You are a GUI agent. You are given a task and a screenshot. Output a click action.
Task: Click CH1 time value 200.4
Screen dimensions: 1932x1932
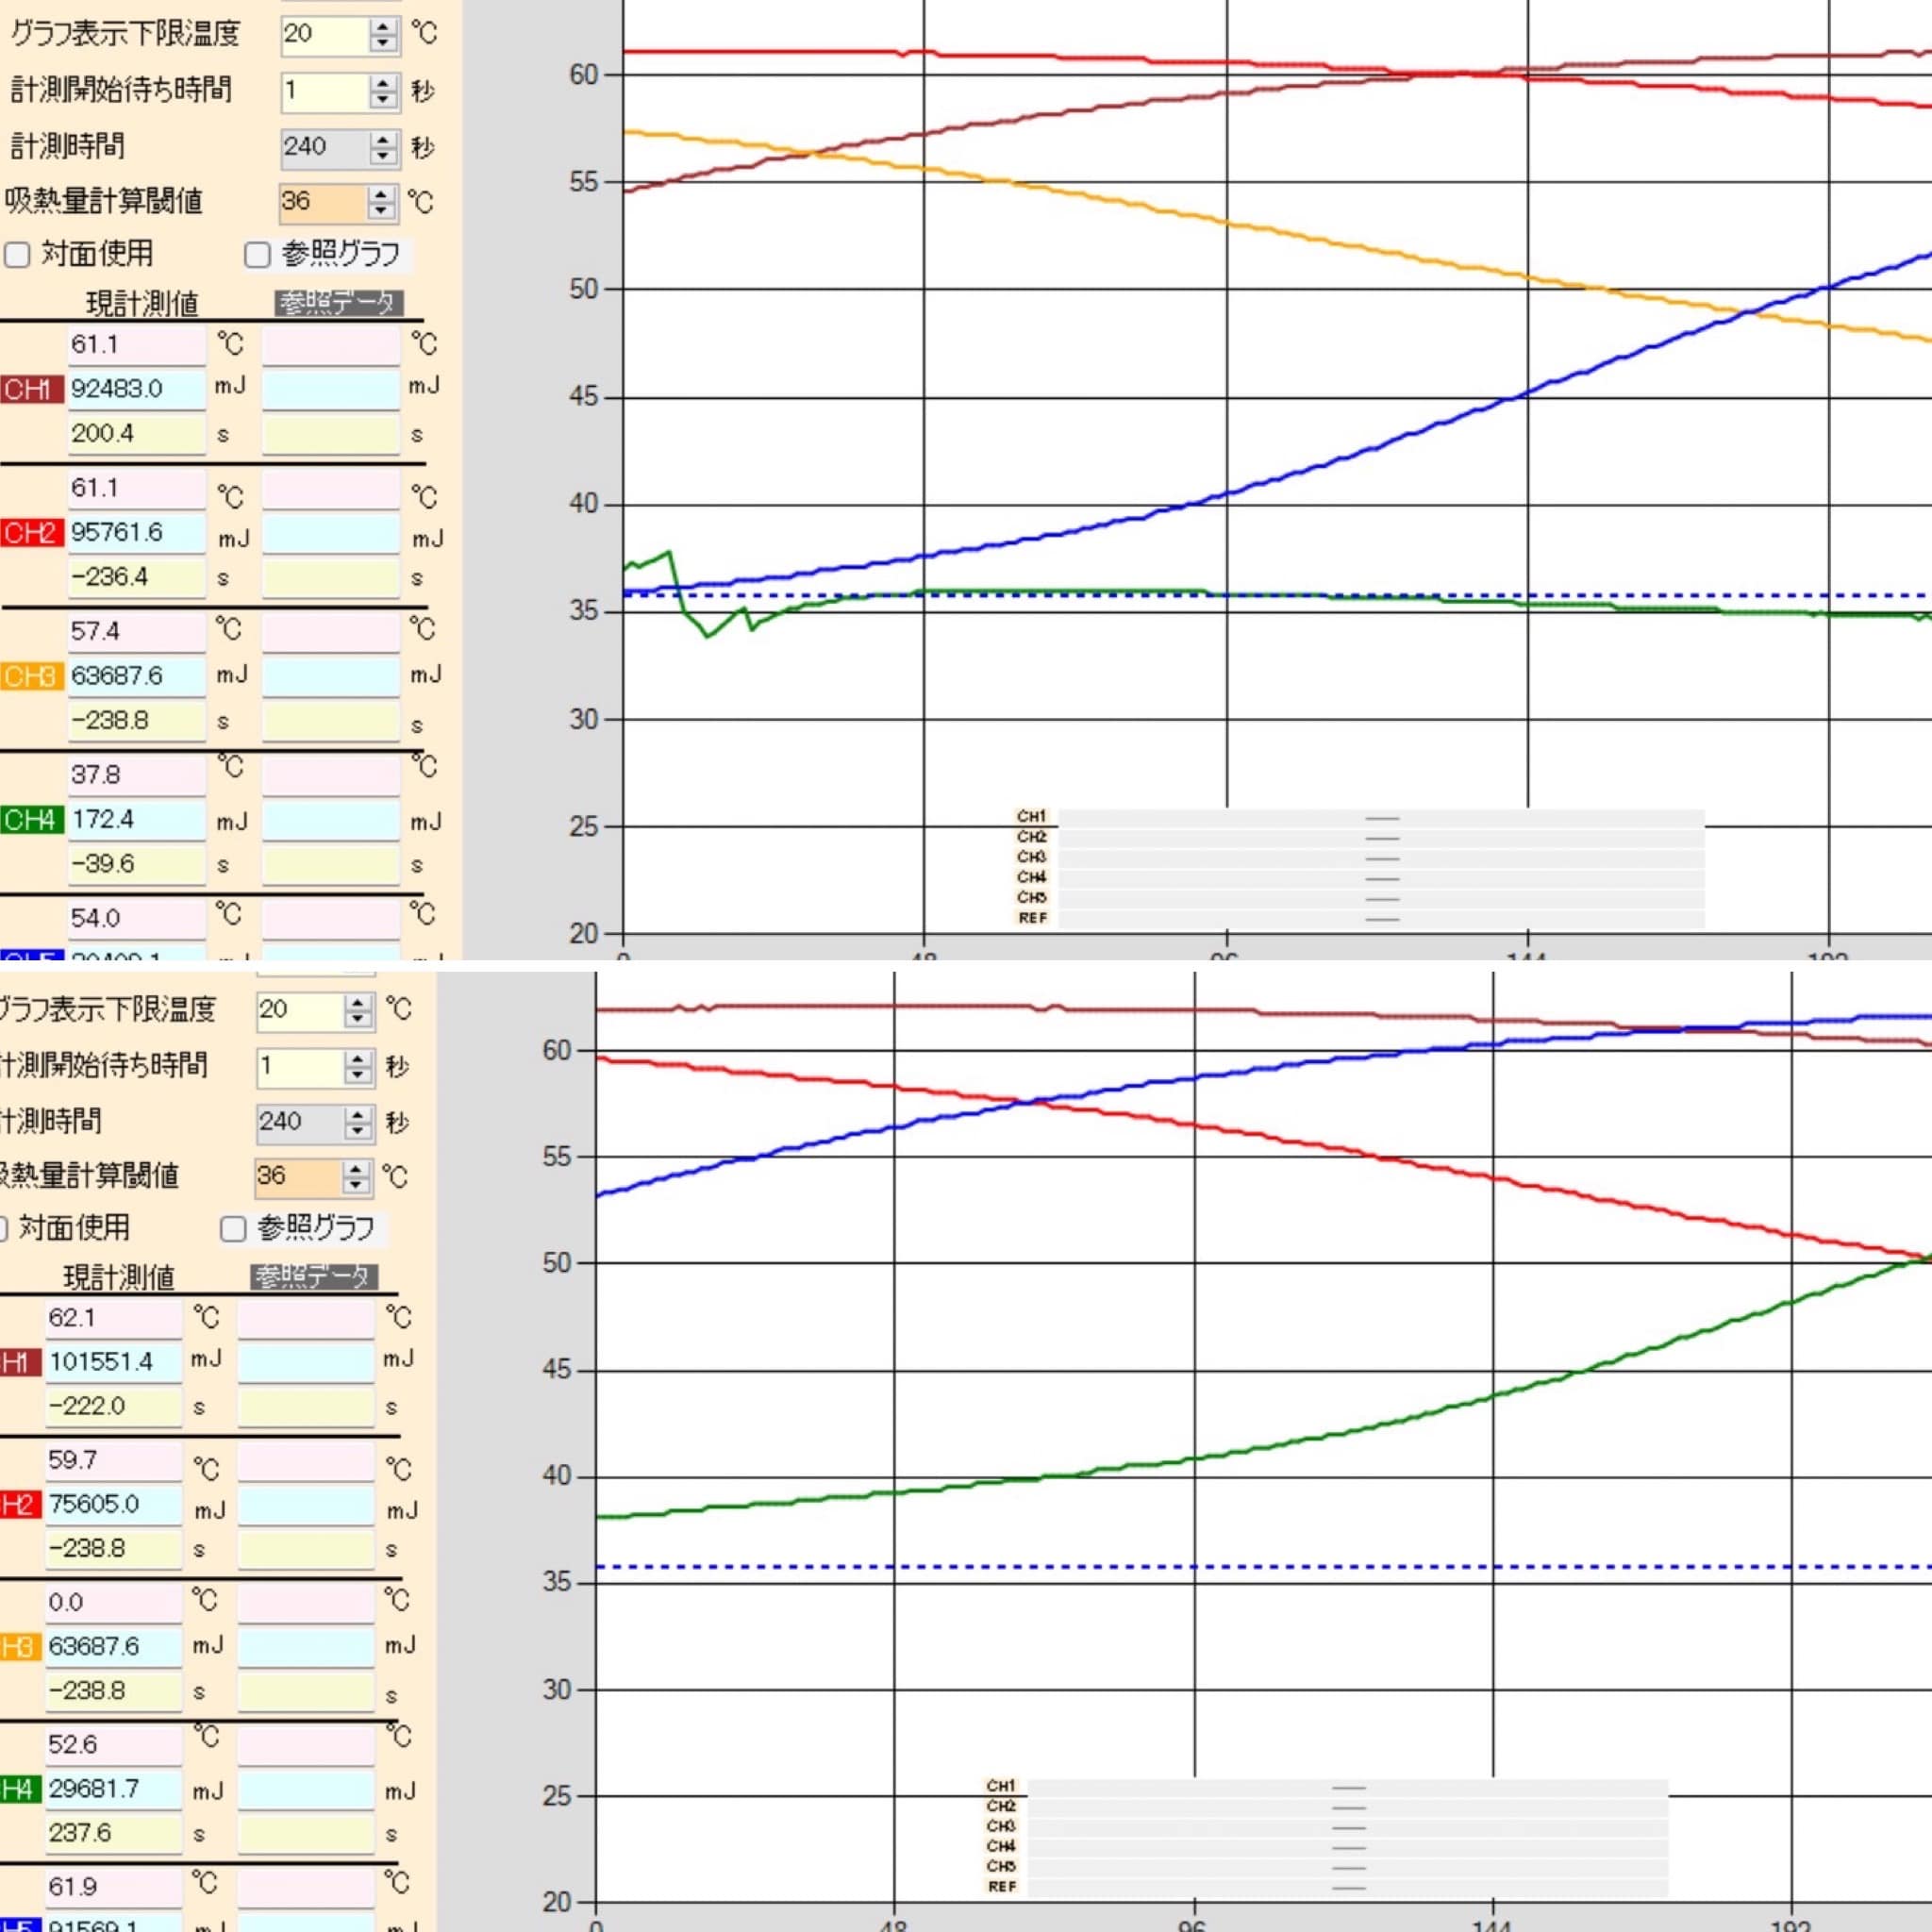137,434
